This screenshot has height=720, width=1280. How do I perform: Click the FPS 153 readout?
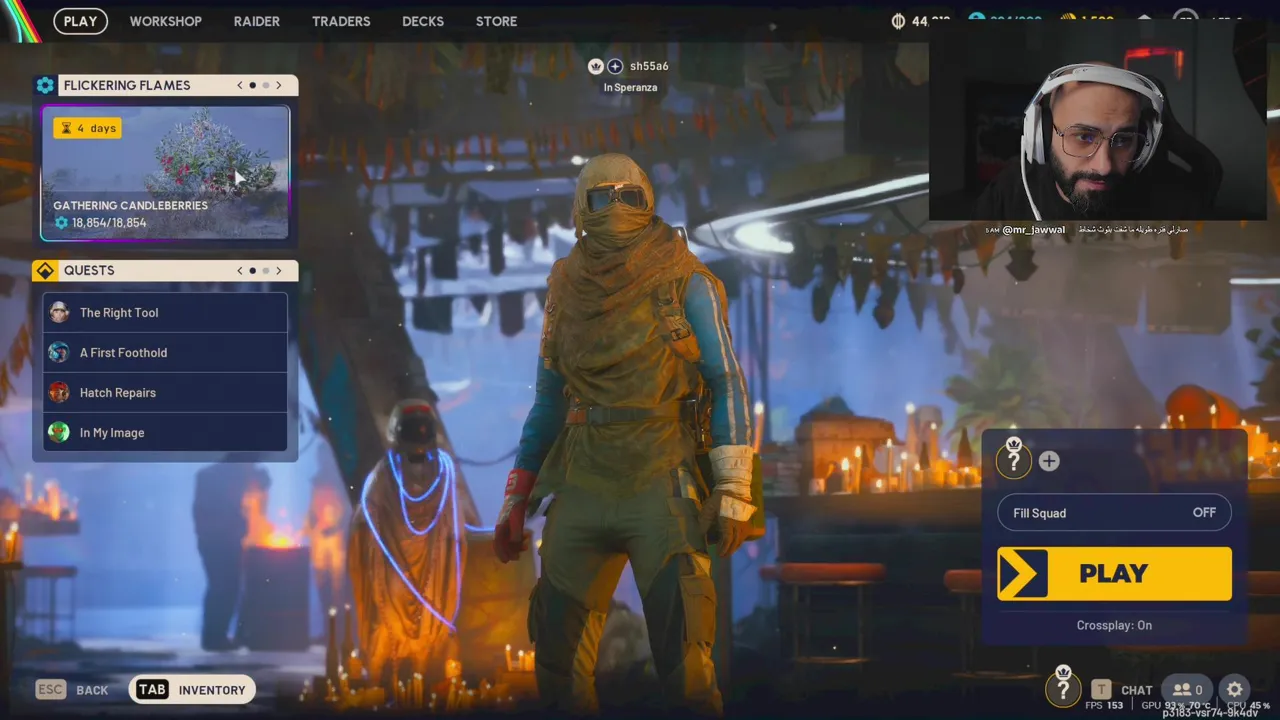click(x=1104, y=706)
